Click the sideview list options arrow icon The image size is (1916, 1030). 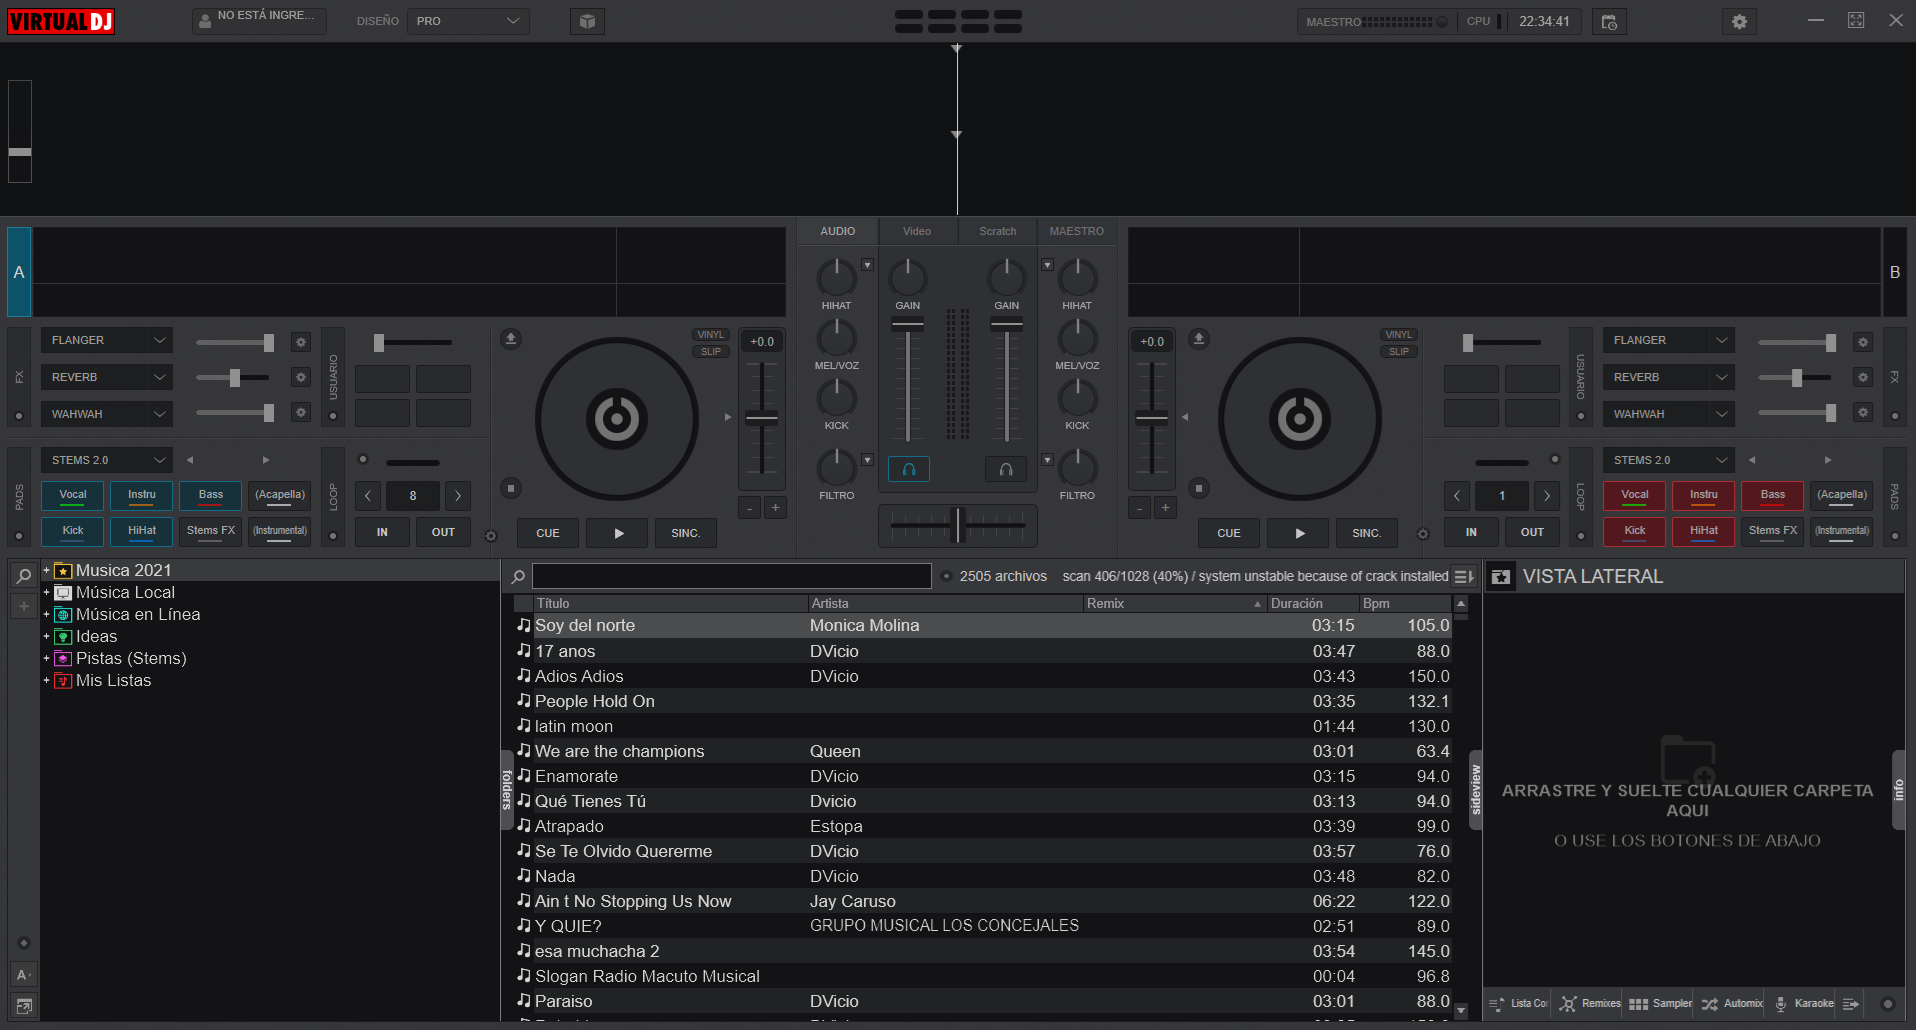click(1851, 1003)
